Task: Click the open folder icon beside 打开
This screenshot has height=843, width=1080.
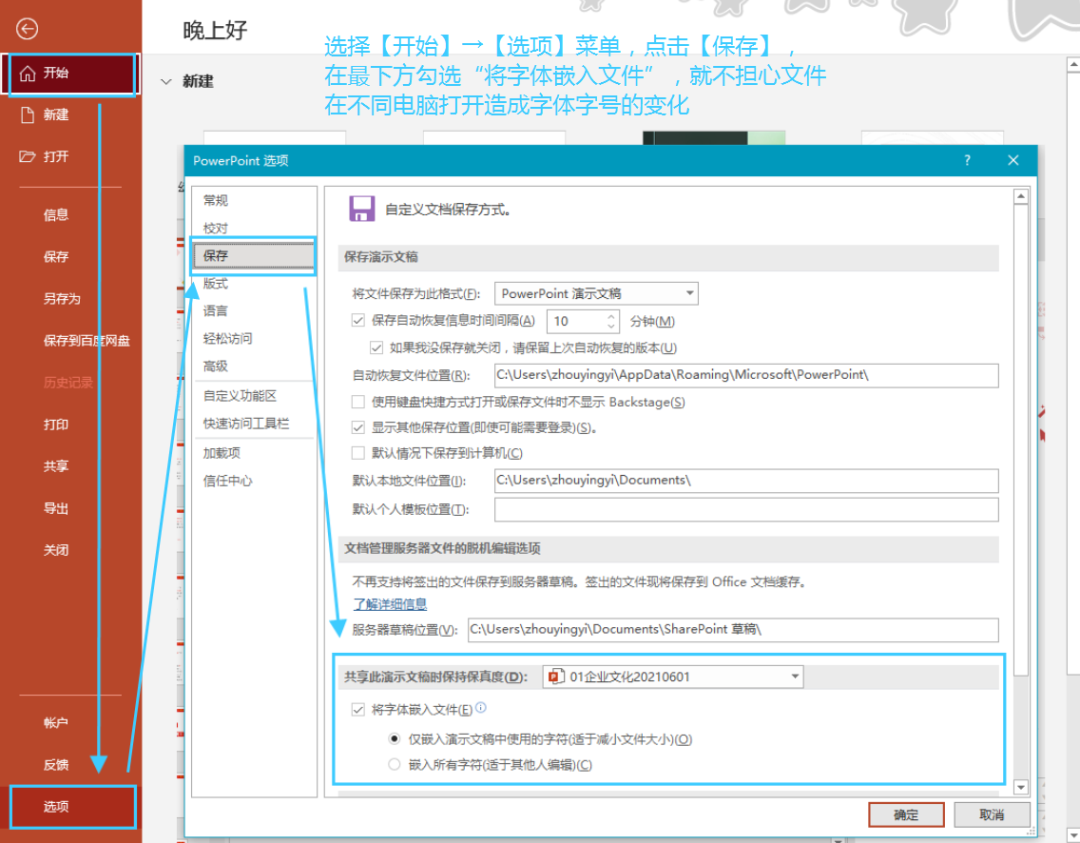Action: tap(28, 157)
